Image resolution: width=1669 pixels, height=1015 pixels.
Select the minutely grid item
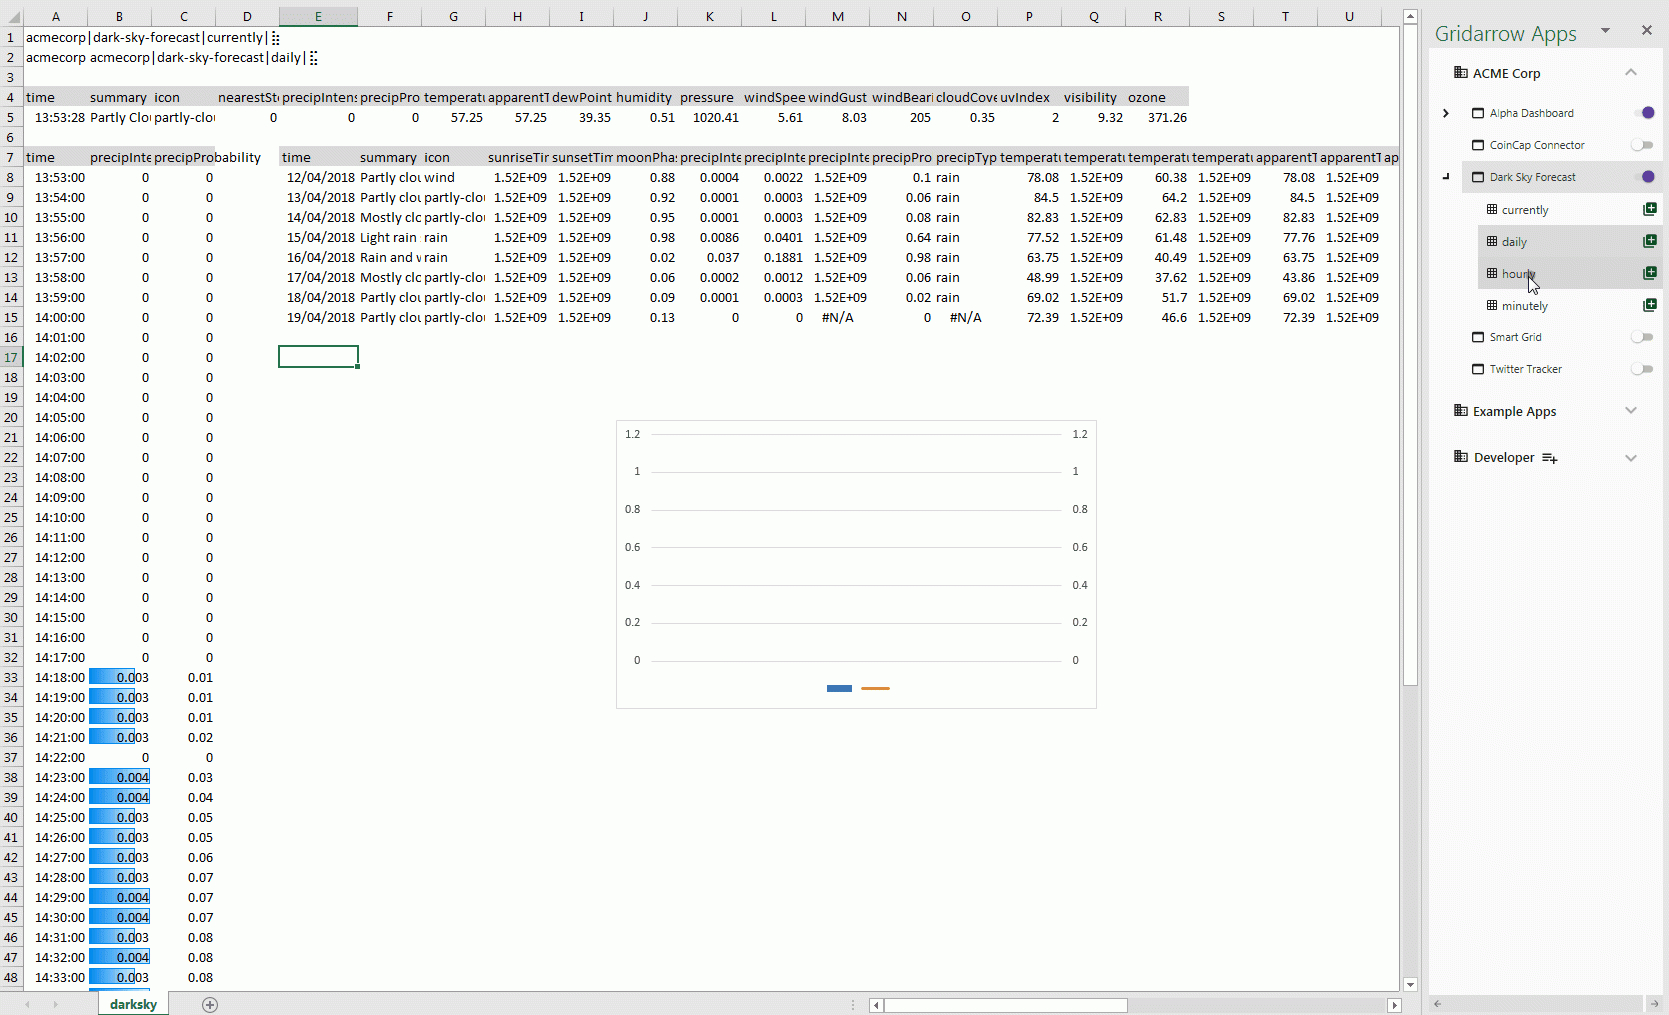coord(1524,306)
